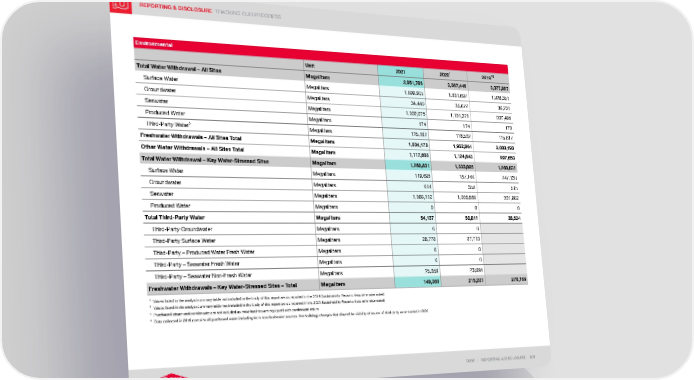Select the Third-Party – Seawater Non-Fresh Water row
This screenshot has width=694, height=380.
[337, 273]
